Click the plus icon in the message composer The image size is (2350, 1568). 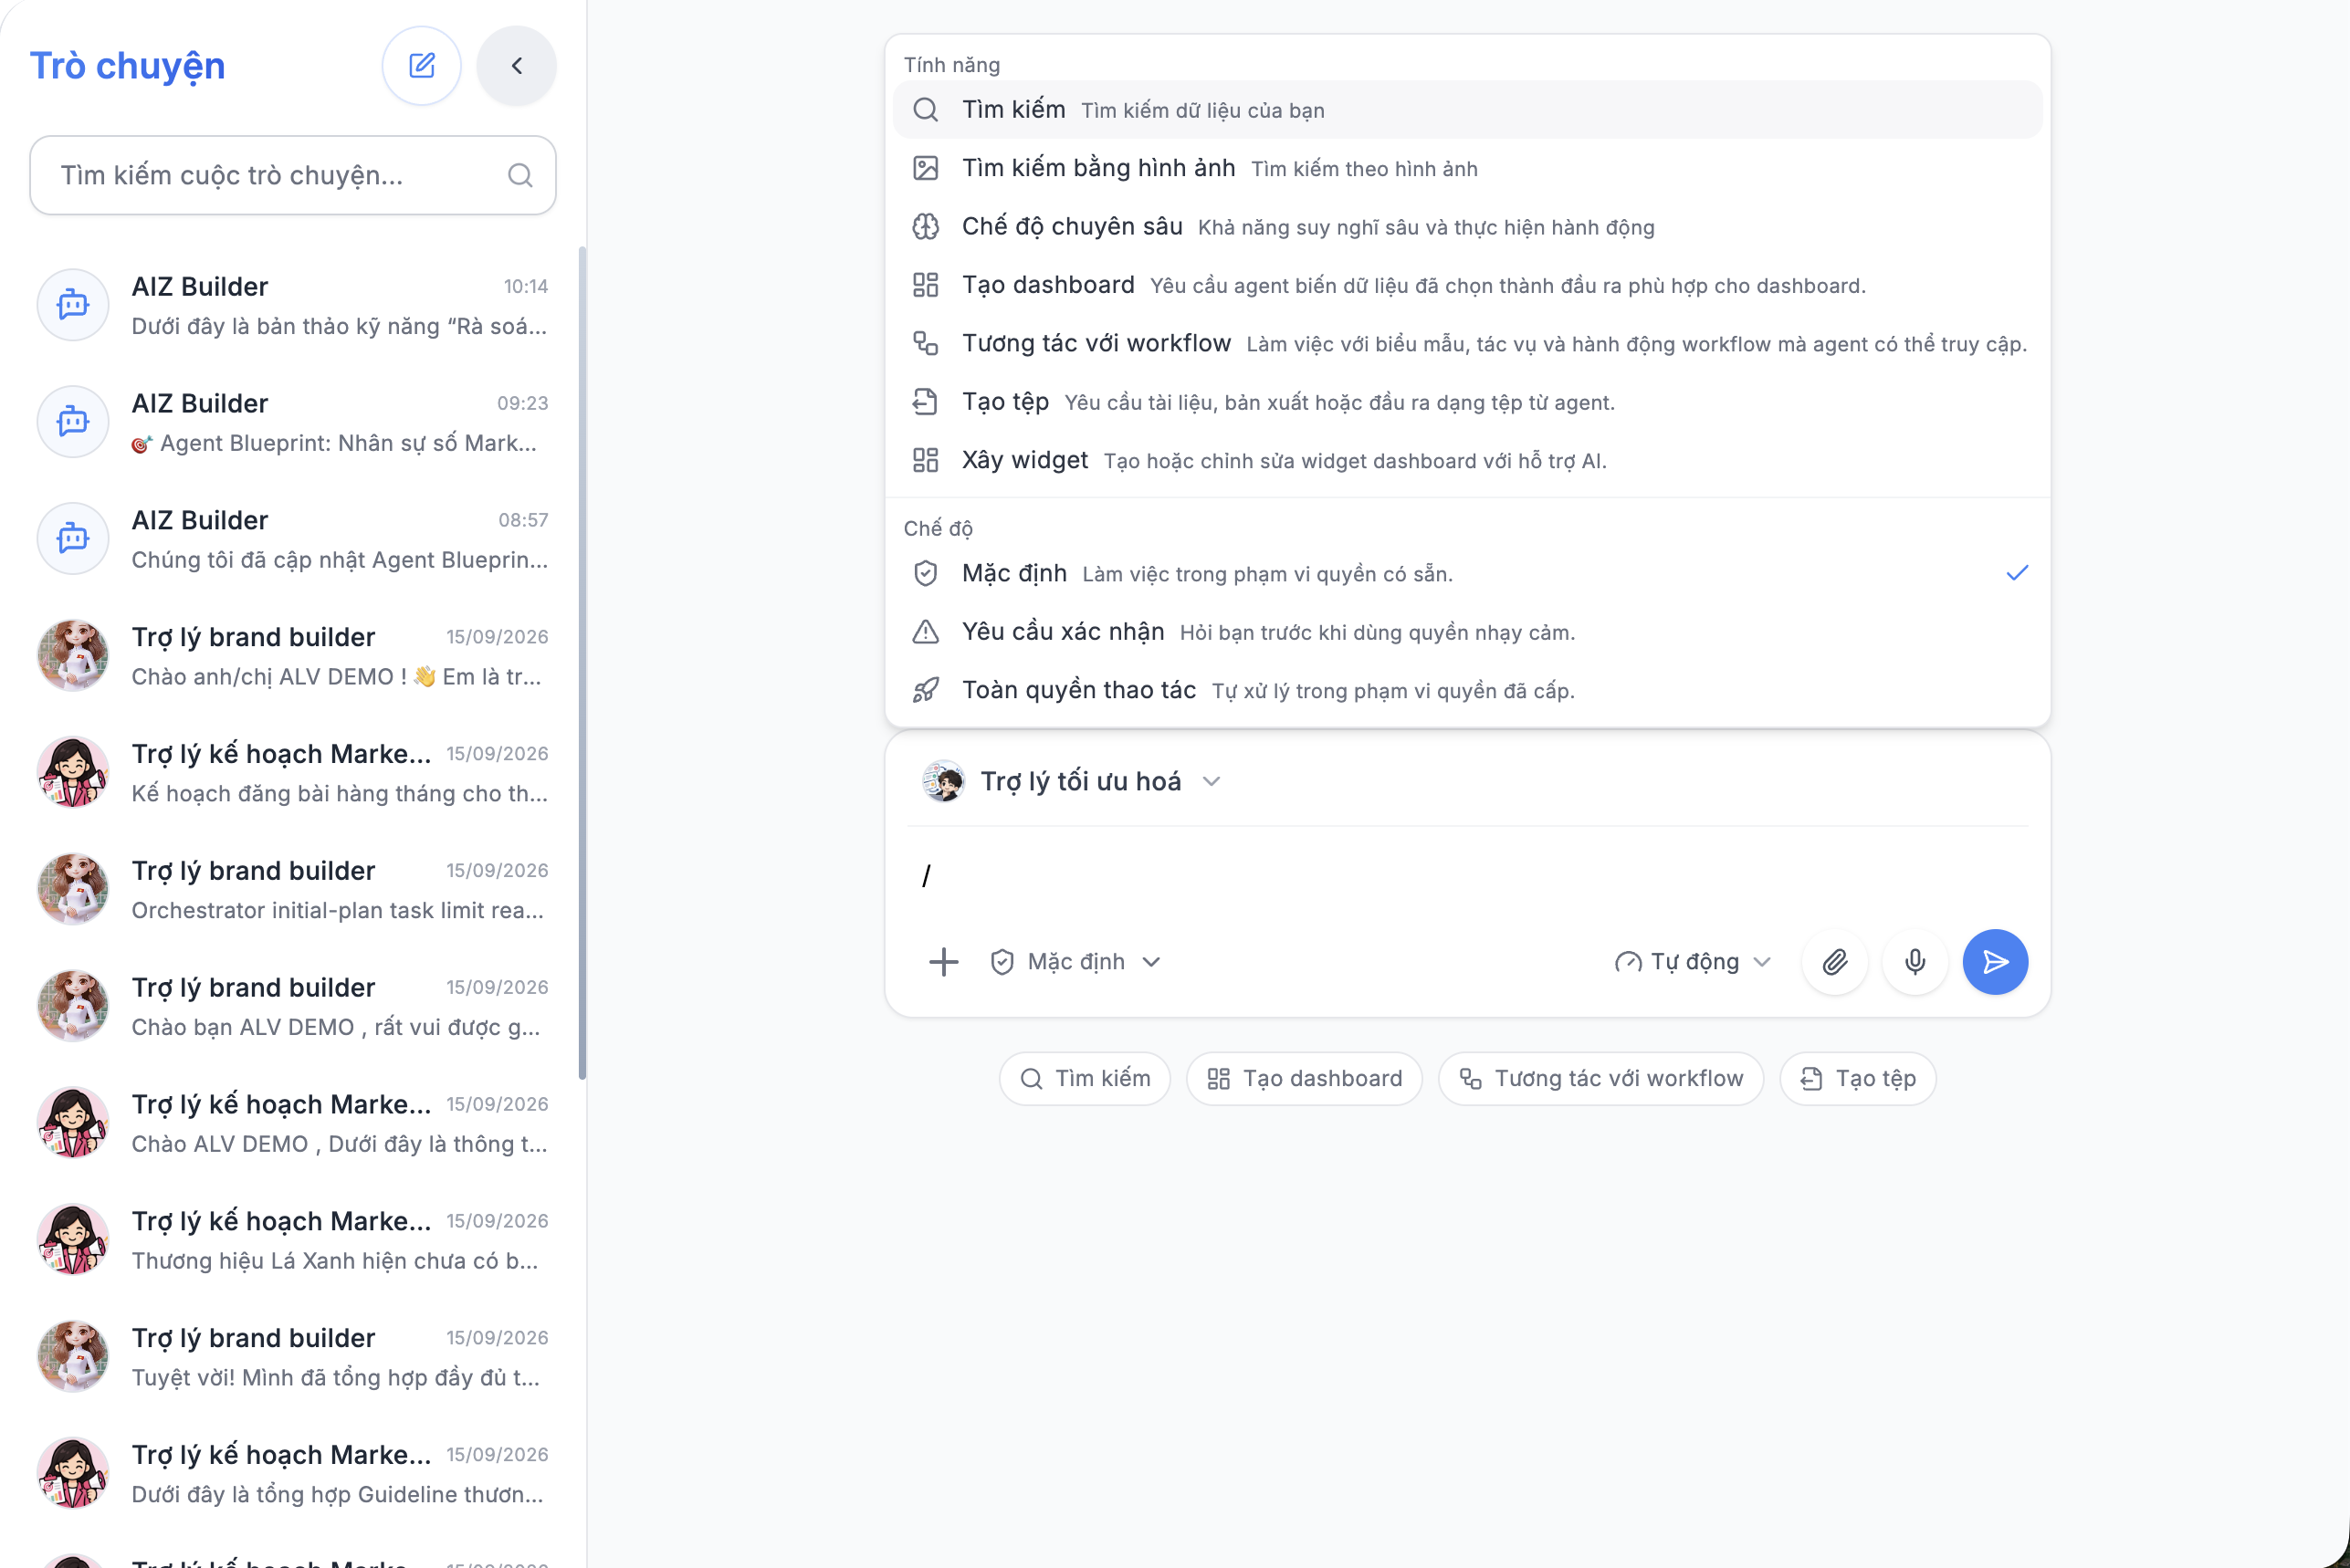[943, 962]
